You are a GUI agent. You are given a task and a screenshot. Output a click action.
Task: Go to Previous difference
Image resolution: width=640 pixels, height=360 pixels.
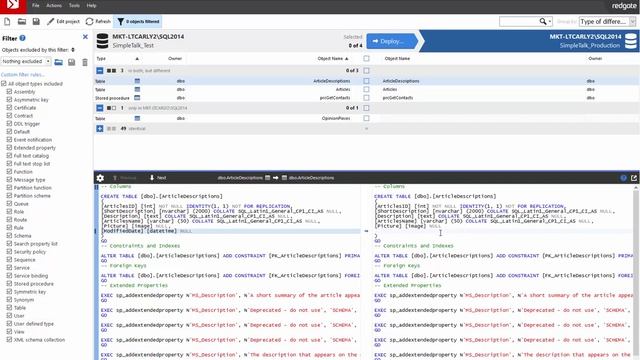pyautogui.click(x=125, y=178)
